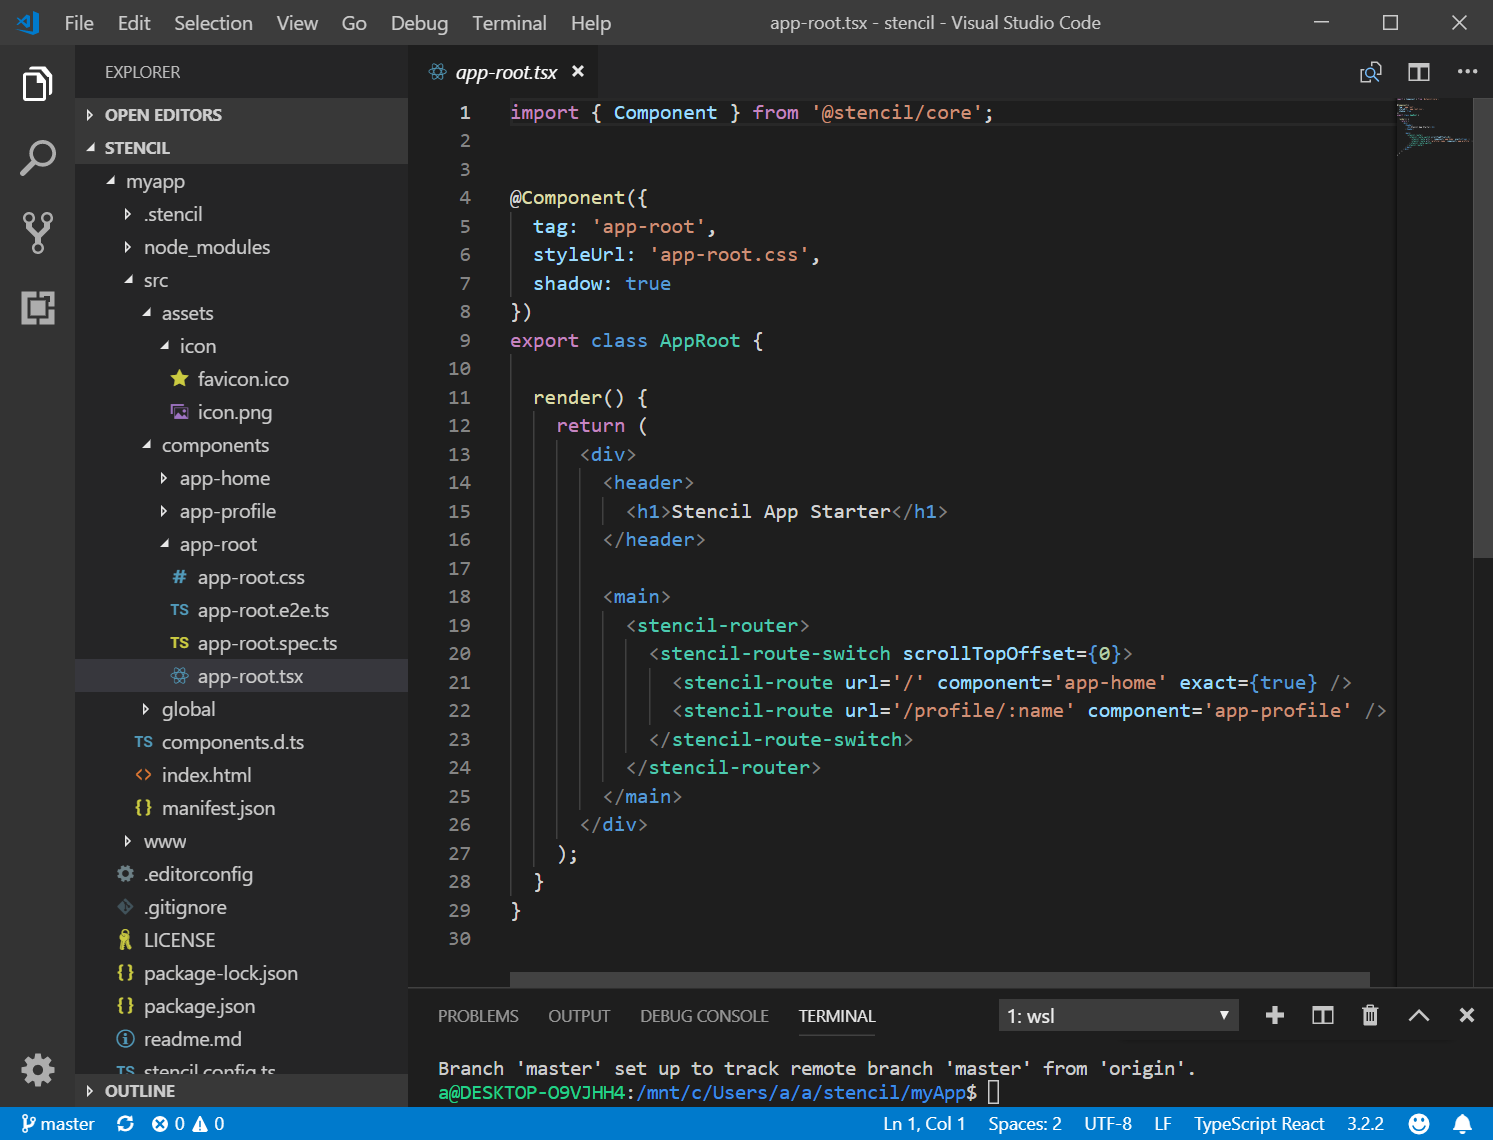Send feedback with the smiley icon
Image resolution: width=1493 pixels, height=1140 pixels.
coord(1418,1124)
